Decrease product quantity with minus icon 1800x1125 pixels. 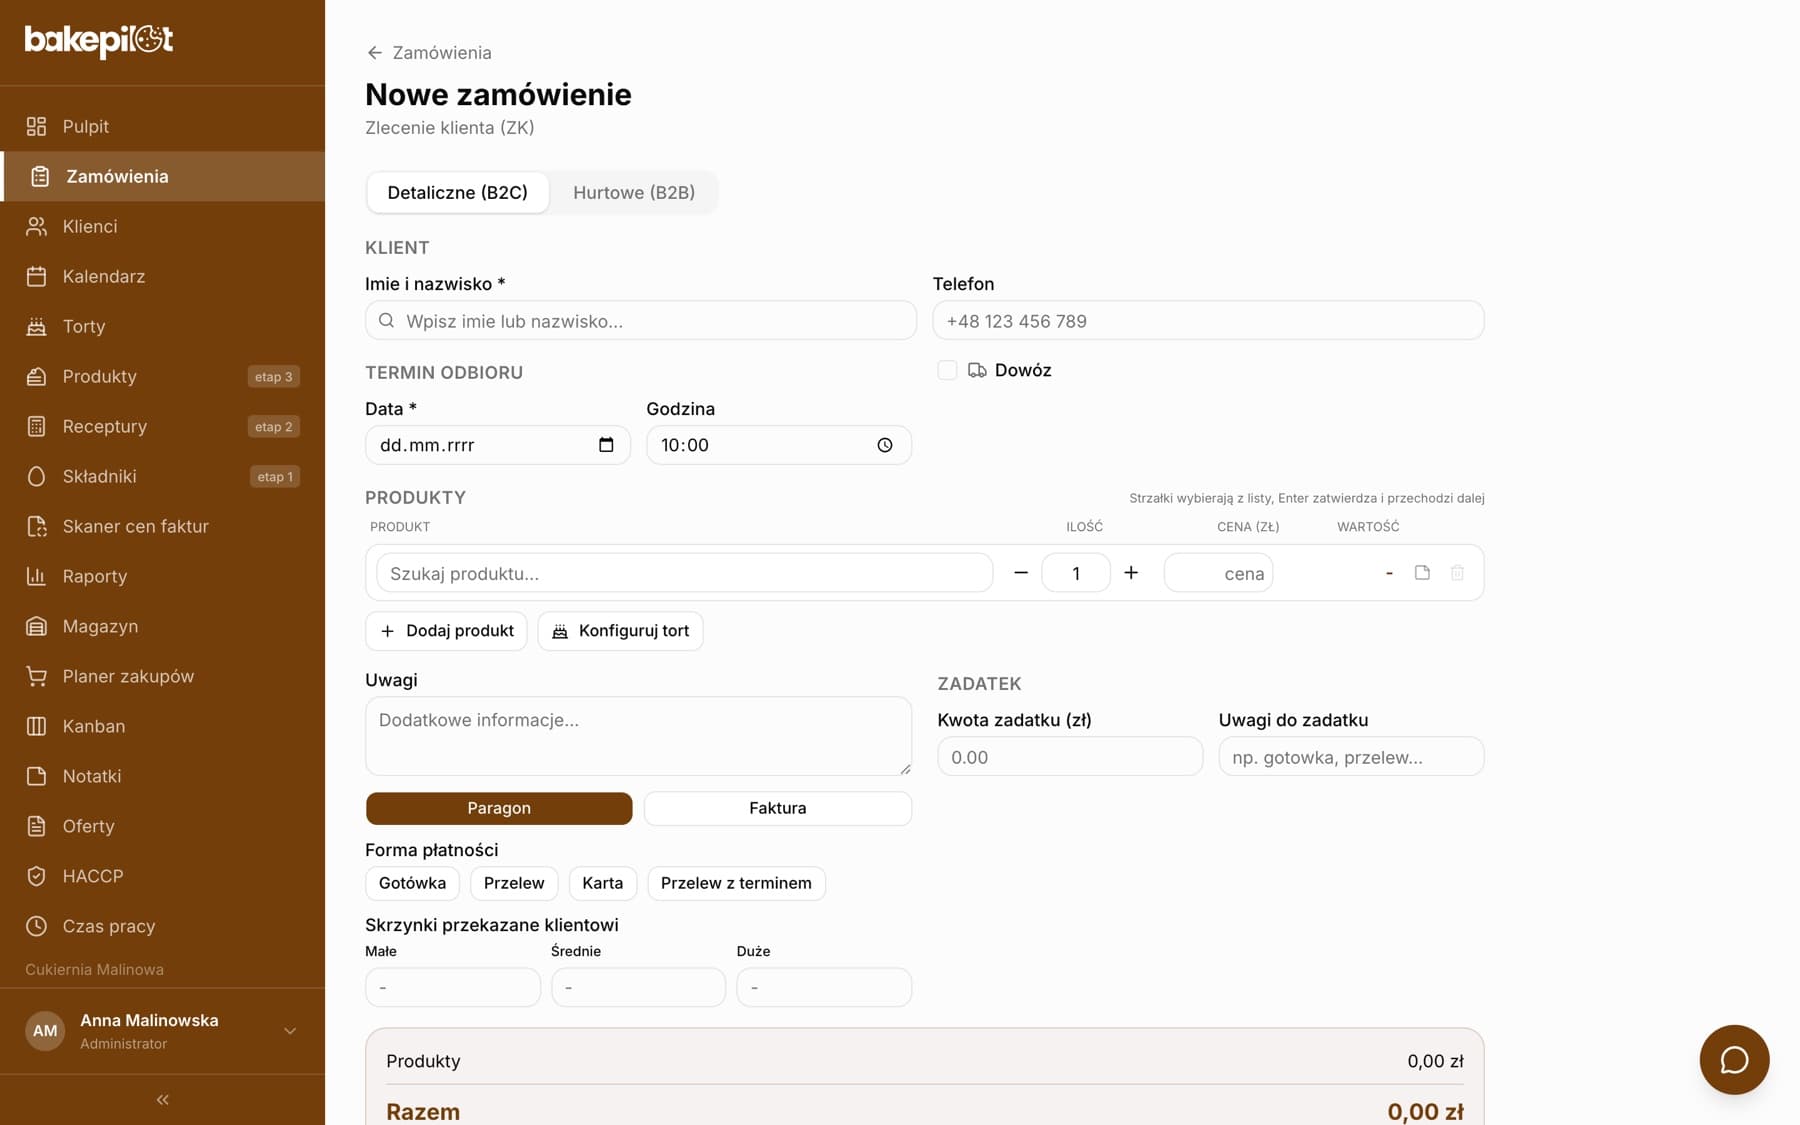1021,573
